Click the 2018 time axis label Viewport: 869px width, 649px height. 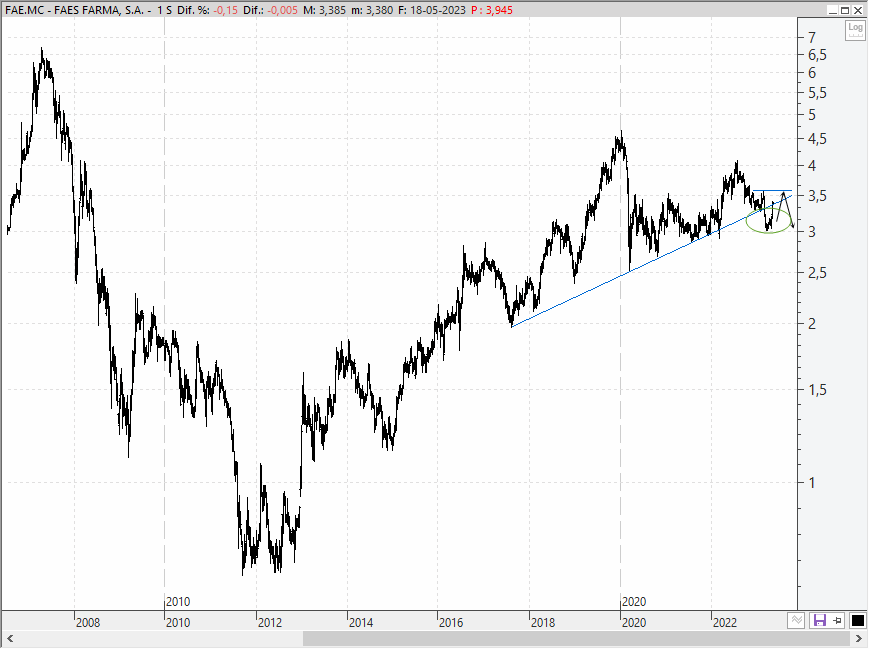[x=543, y=622]
